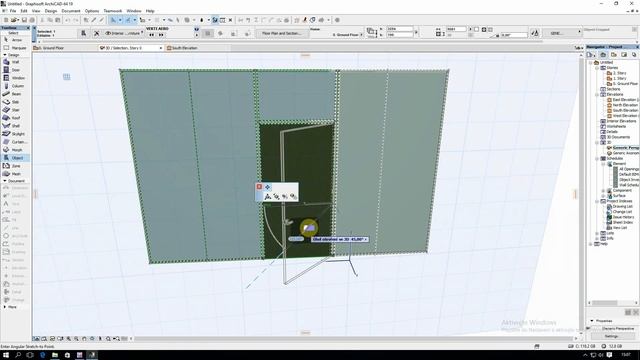Open the Options menu
Screen dimensions: 640x360
[x=92, y=11]
